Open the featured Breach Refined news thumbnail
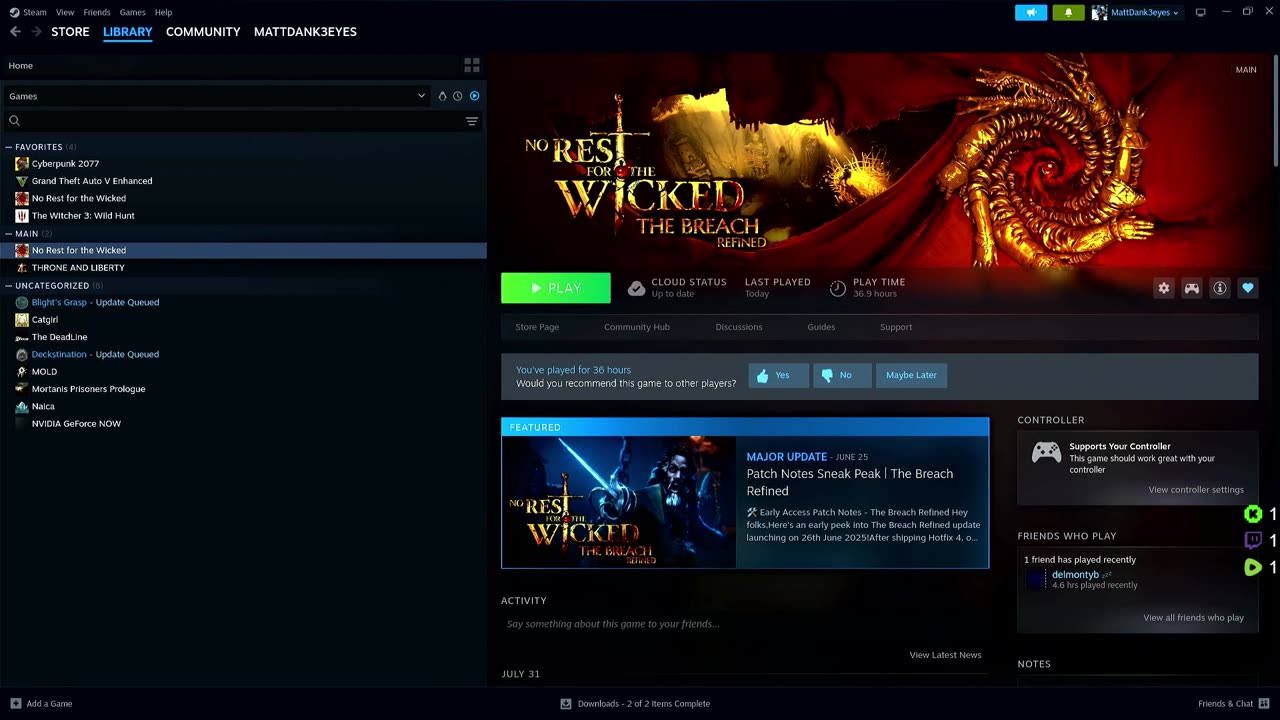Image resolution: width=1280 pixels, height=720 pixels. pos(619,502)
